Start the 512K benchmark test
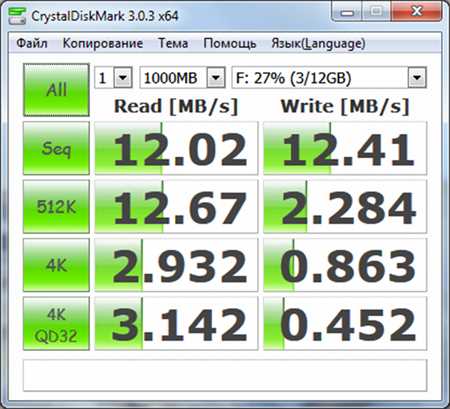 56,207
